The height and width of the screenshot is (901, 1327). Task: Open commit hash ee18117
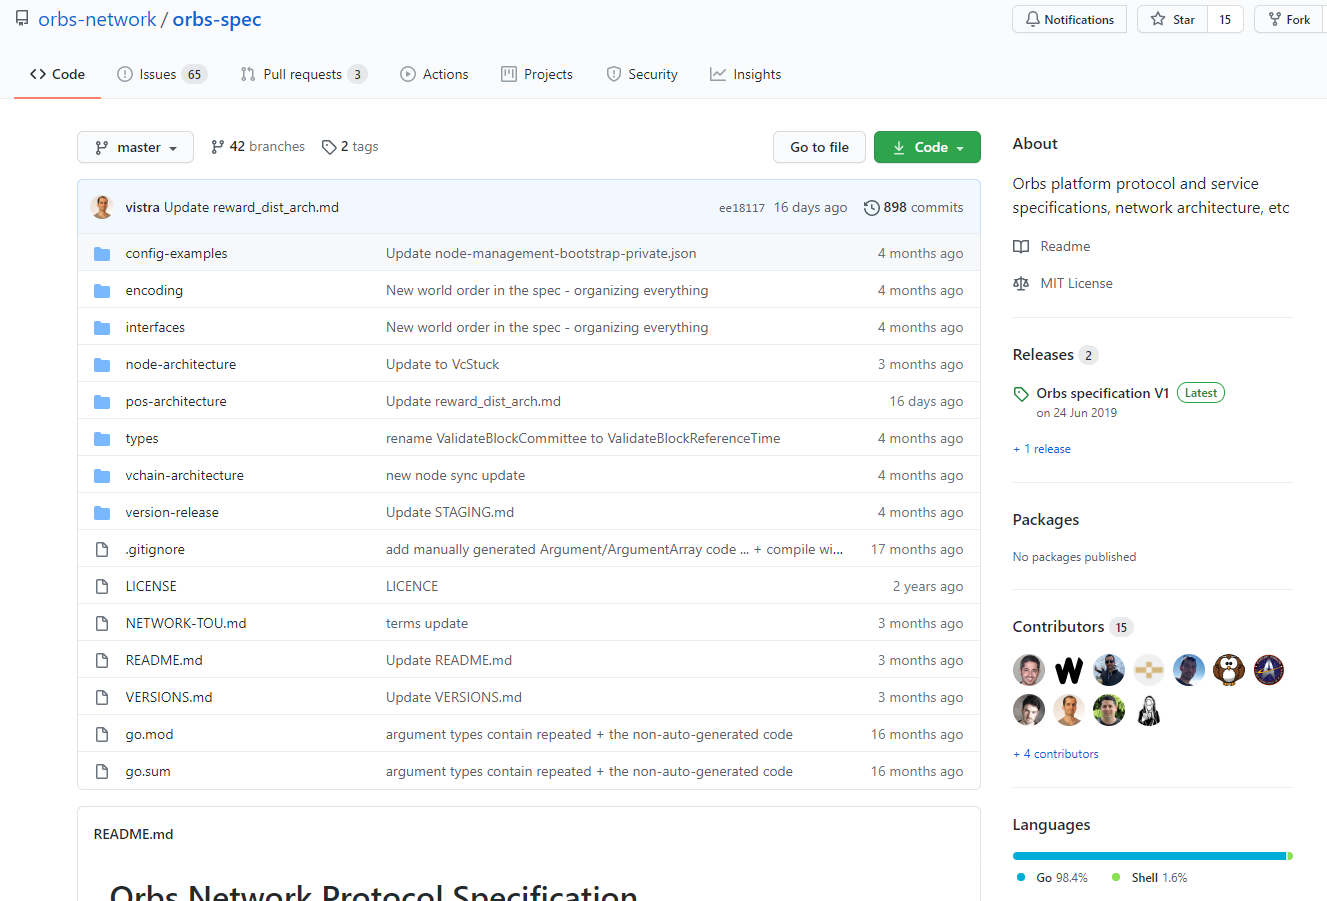[x=742, y=208]
